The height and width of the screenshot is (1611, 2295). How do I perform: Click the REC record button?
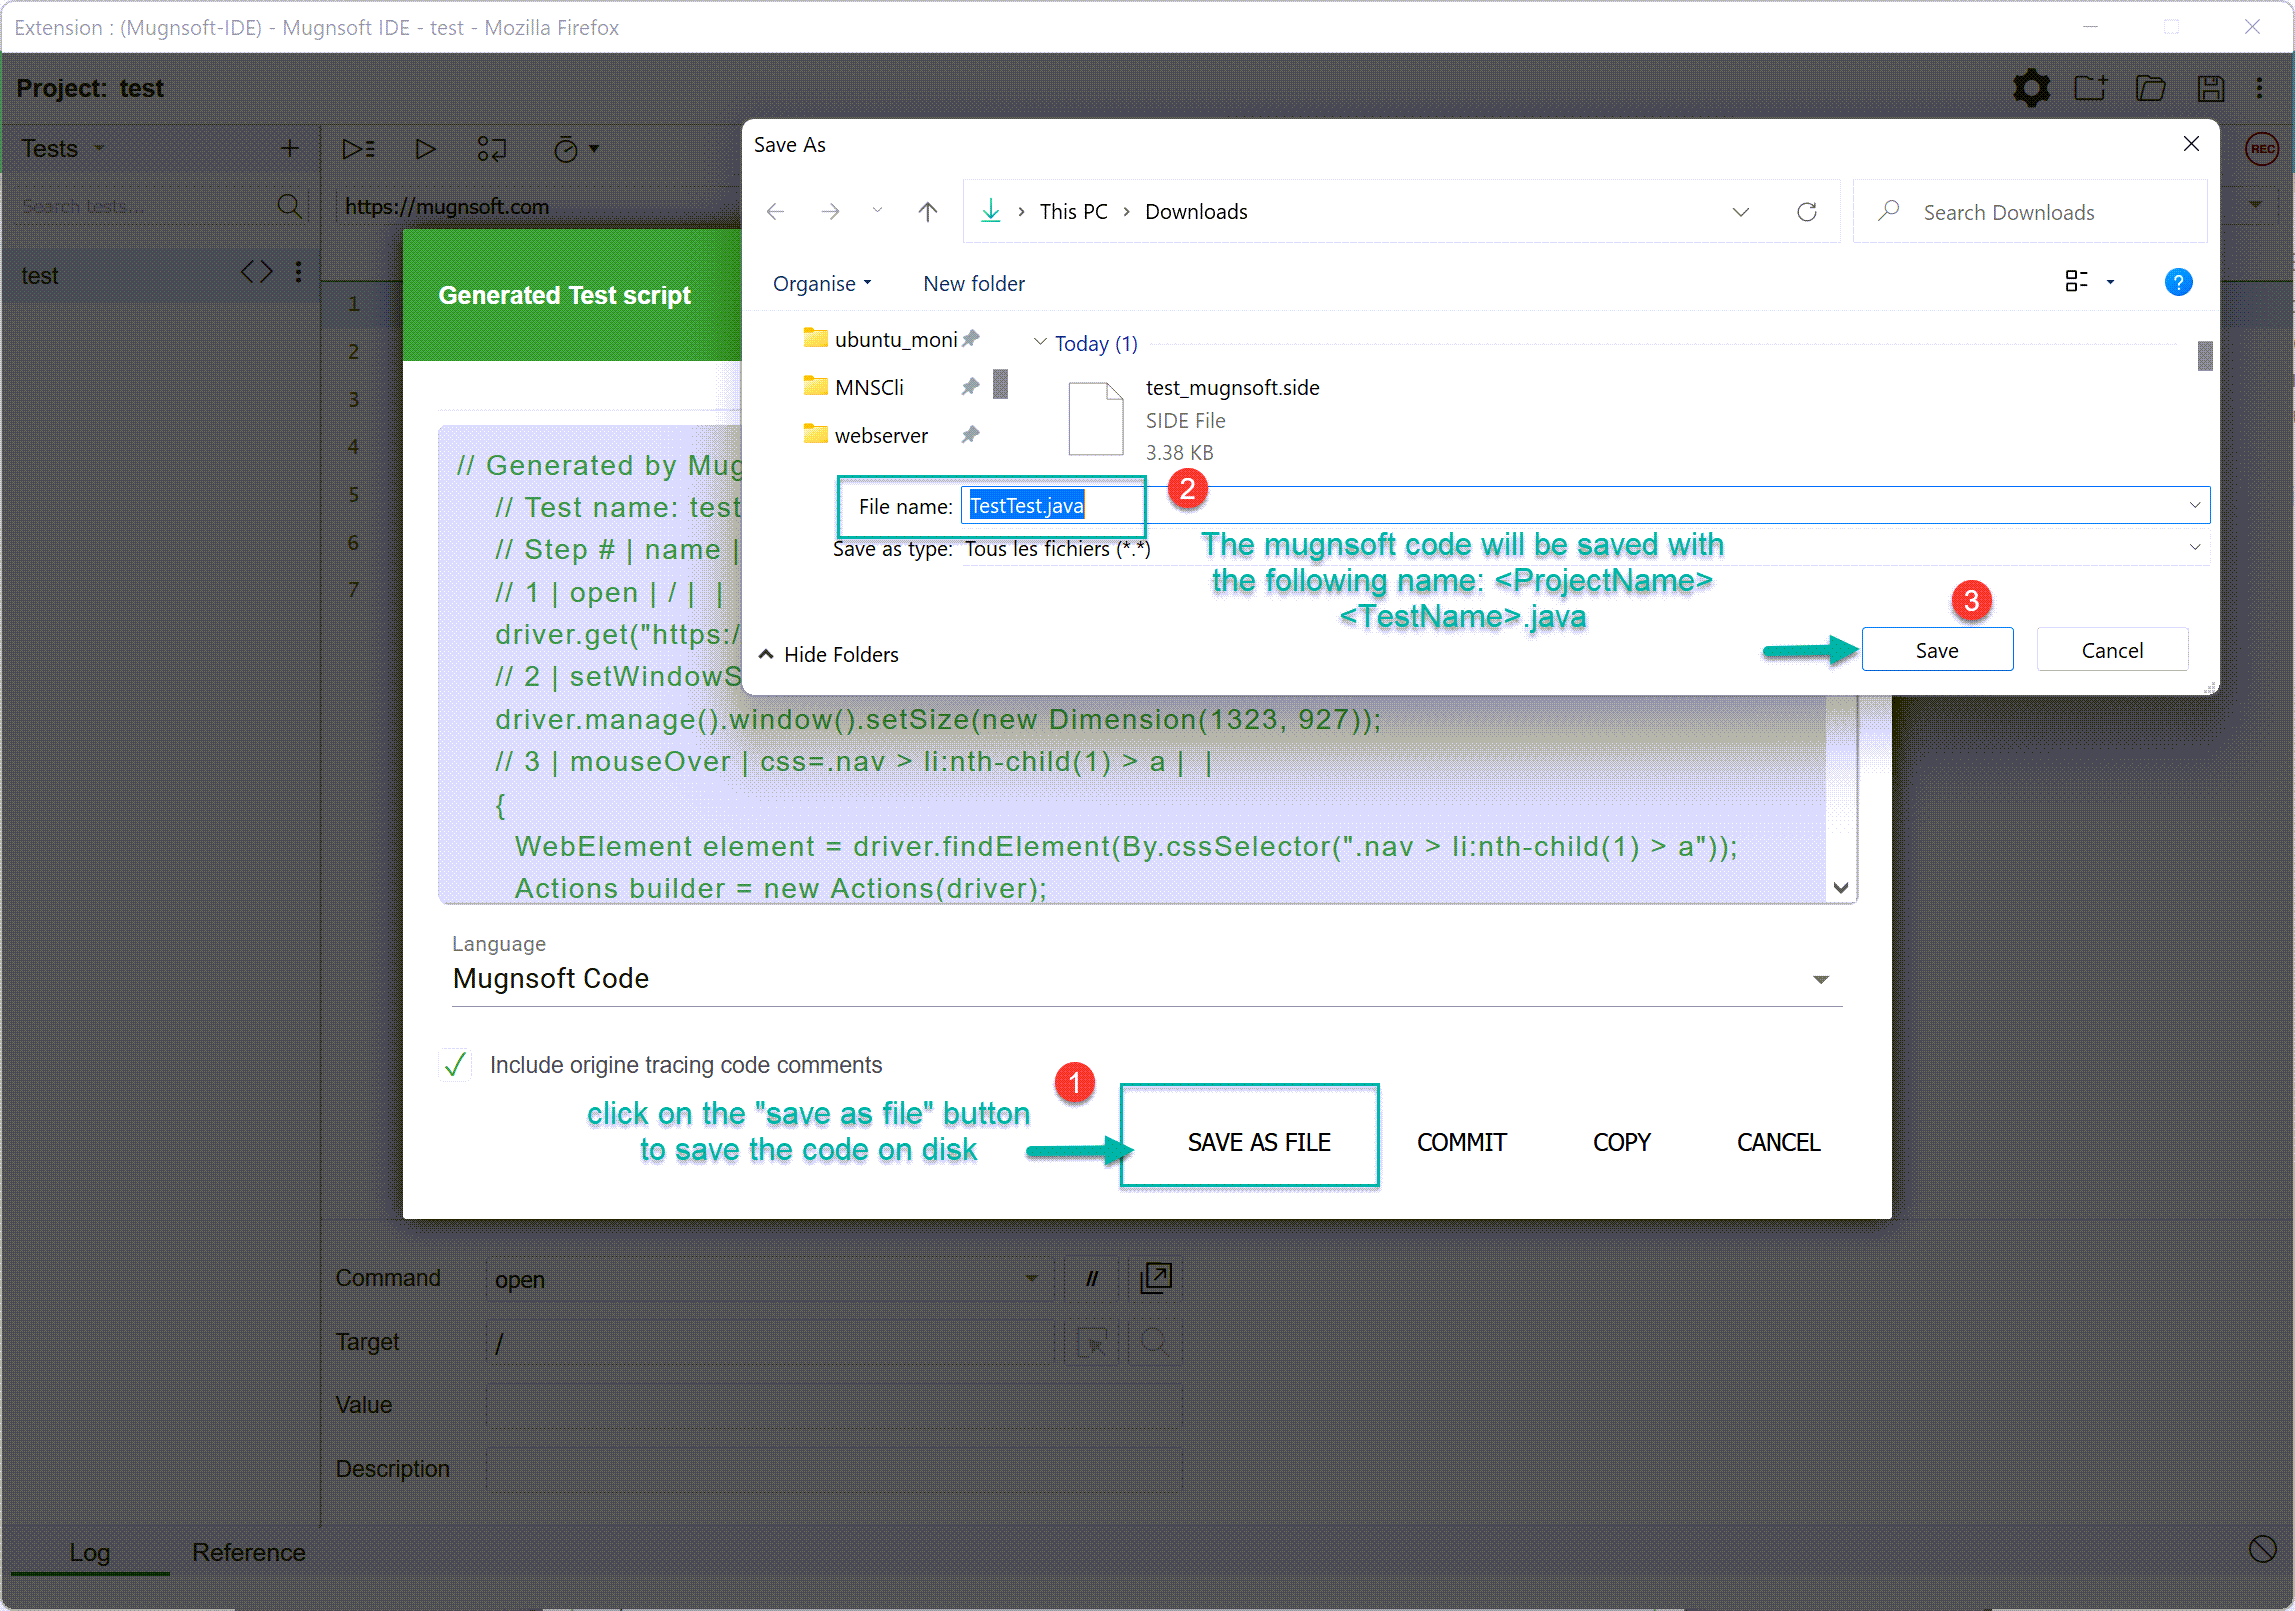(x=2262, y=149)
